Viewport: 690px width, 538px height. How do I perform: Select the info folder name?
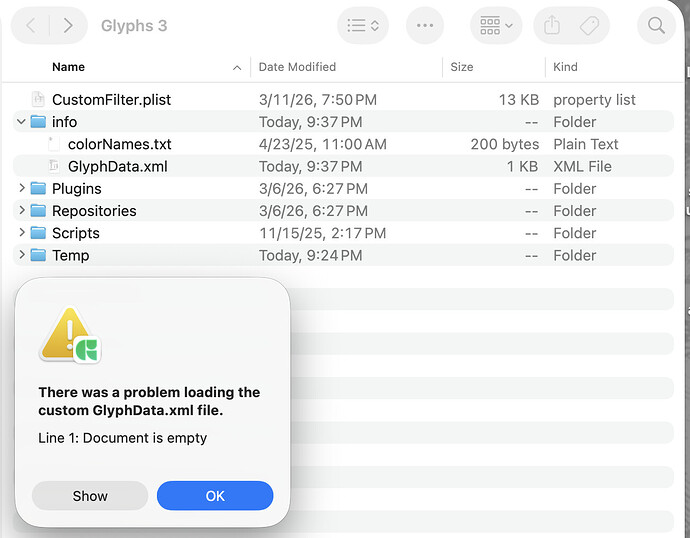pos(64,122)
